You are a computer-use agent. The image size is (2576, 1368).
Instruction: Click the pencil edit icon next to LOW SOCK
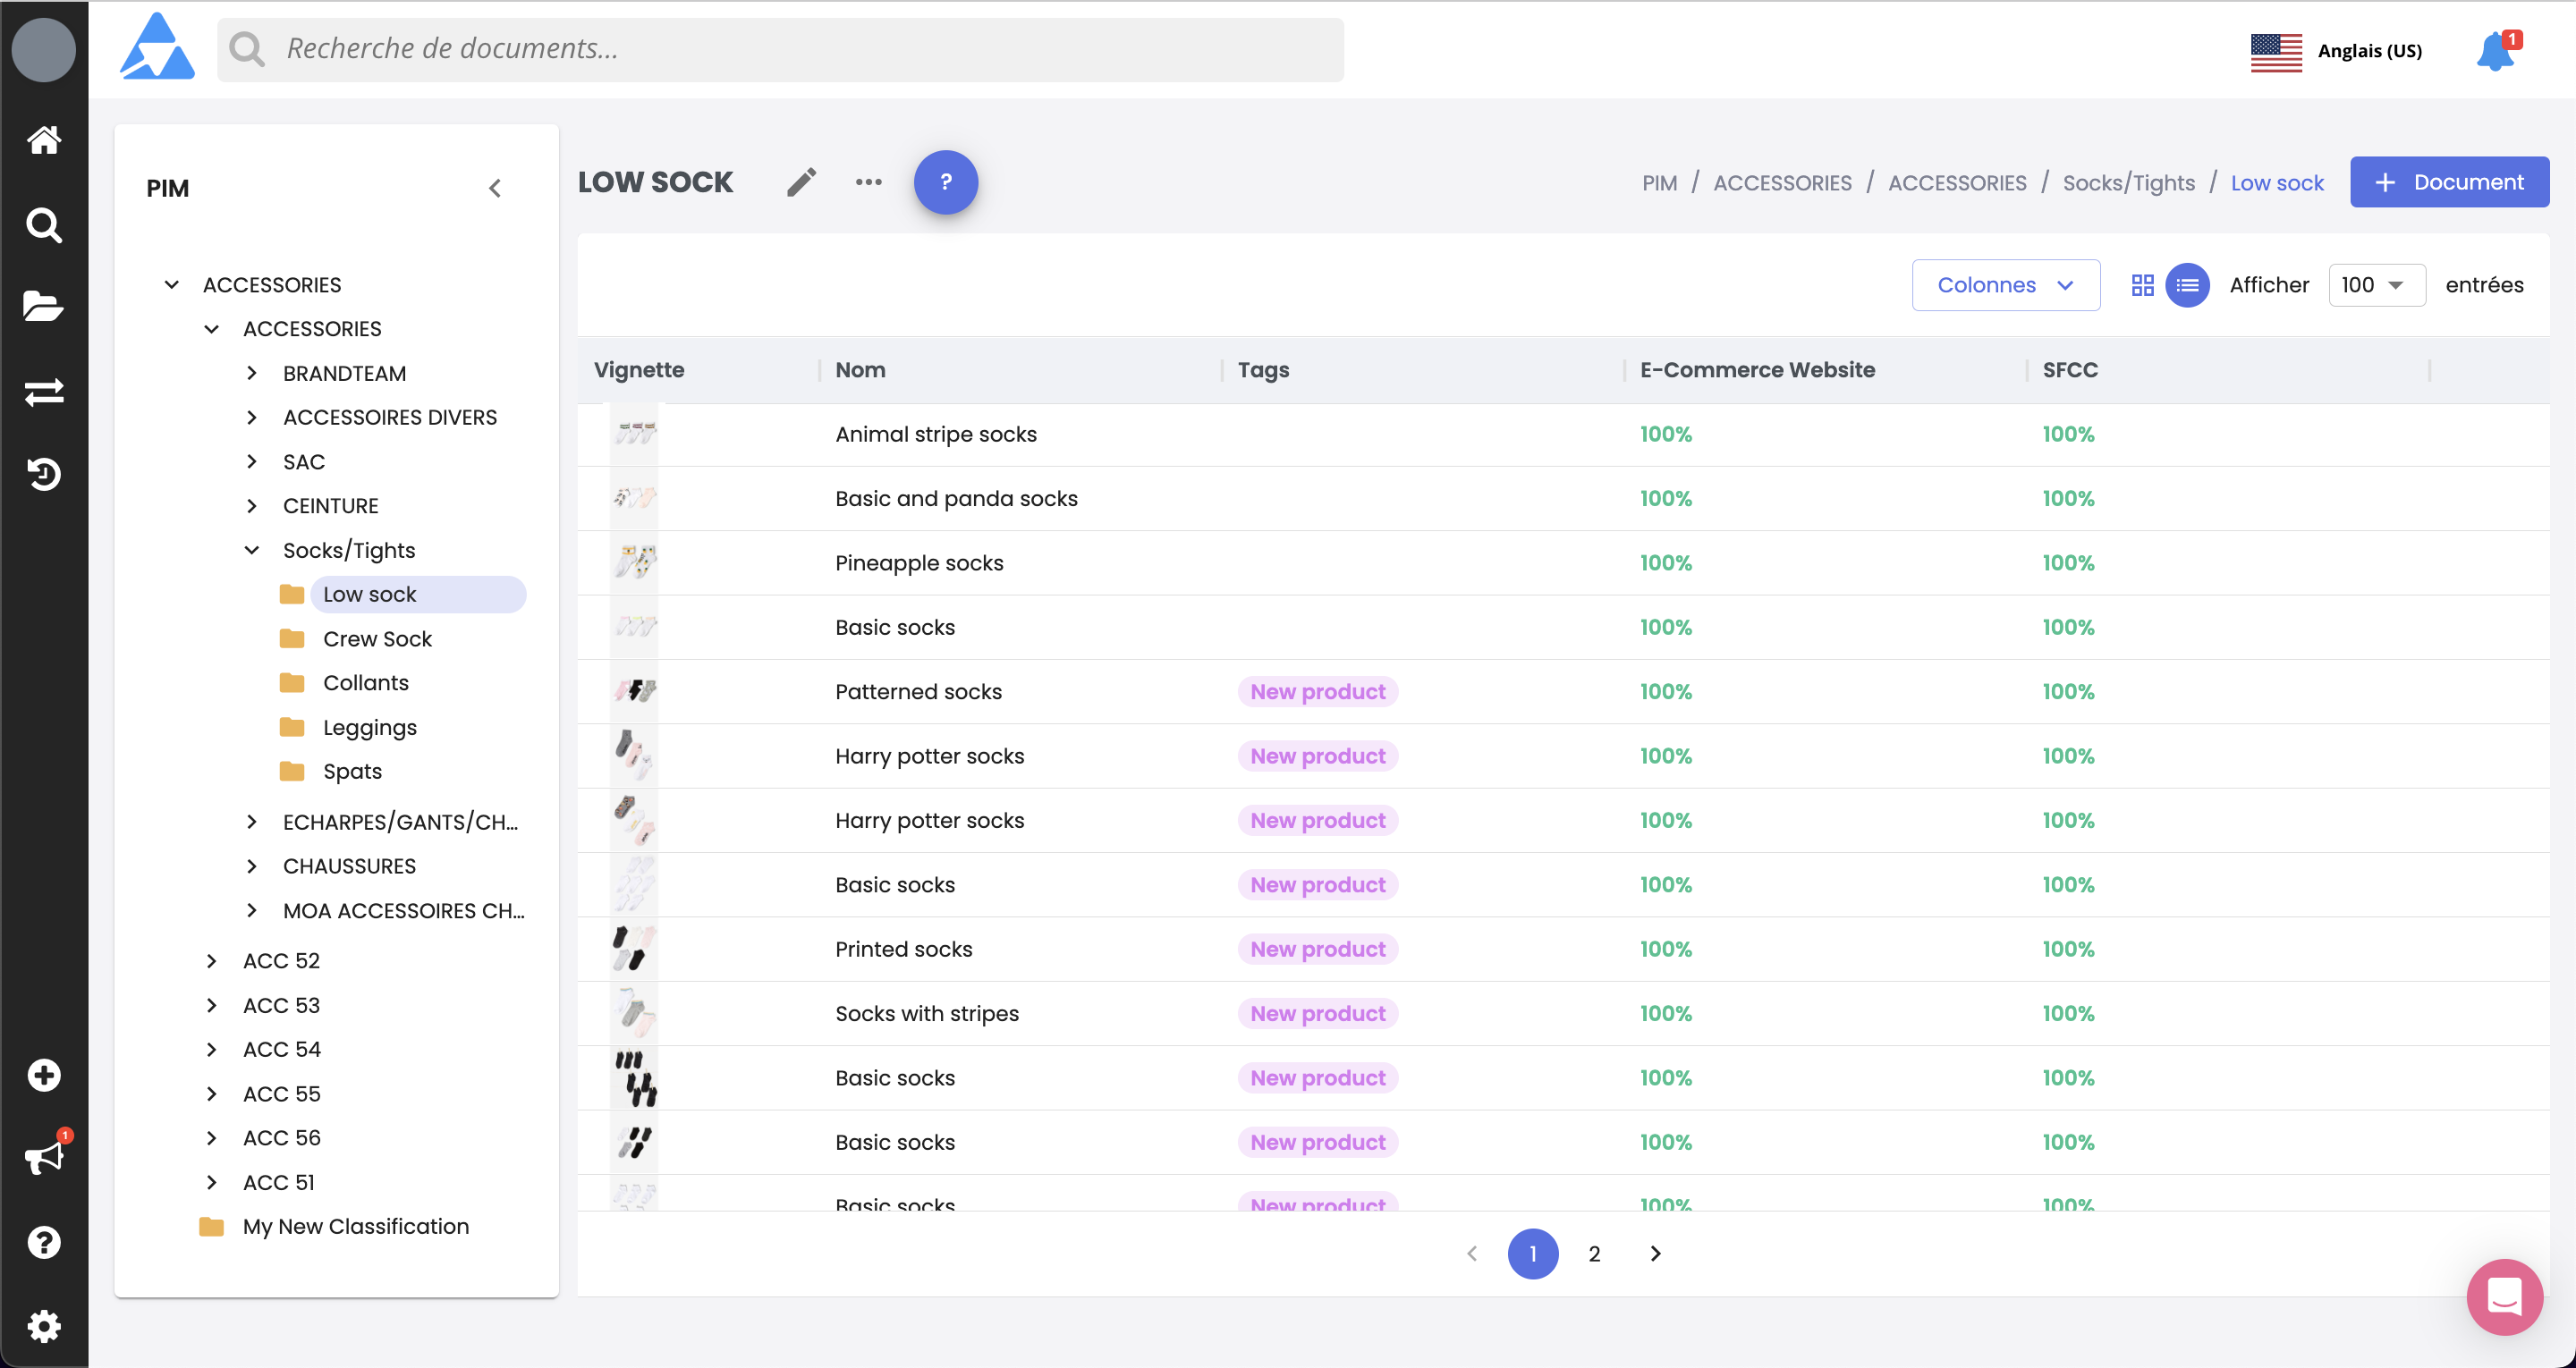tap(801, 182)
